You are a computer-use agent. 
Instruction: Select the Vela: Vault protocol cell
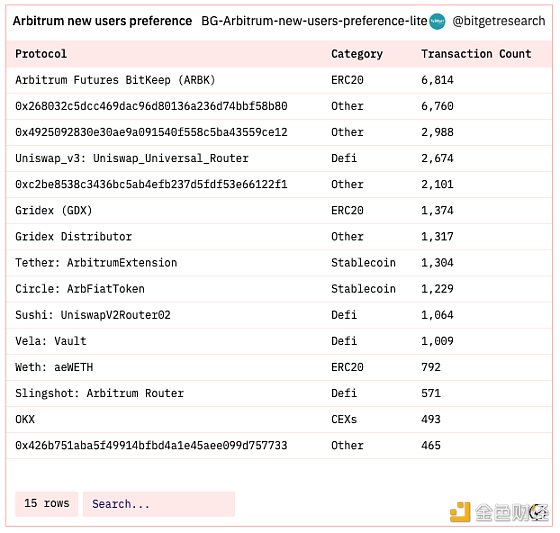coord(51,341)
